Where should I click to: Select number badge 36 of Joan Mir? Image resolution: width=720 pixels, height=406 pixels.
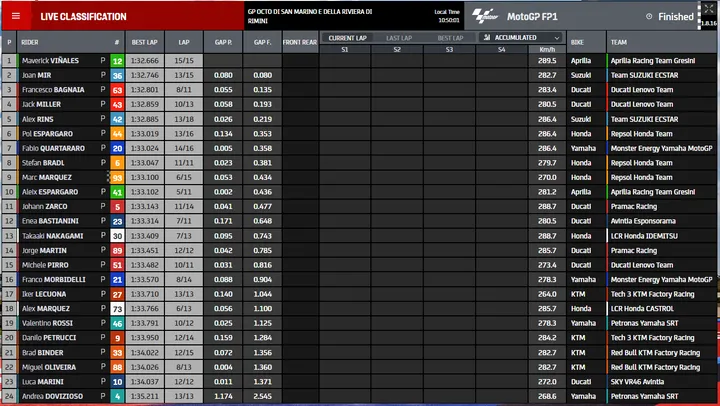(117, 75)
